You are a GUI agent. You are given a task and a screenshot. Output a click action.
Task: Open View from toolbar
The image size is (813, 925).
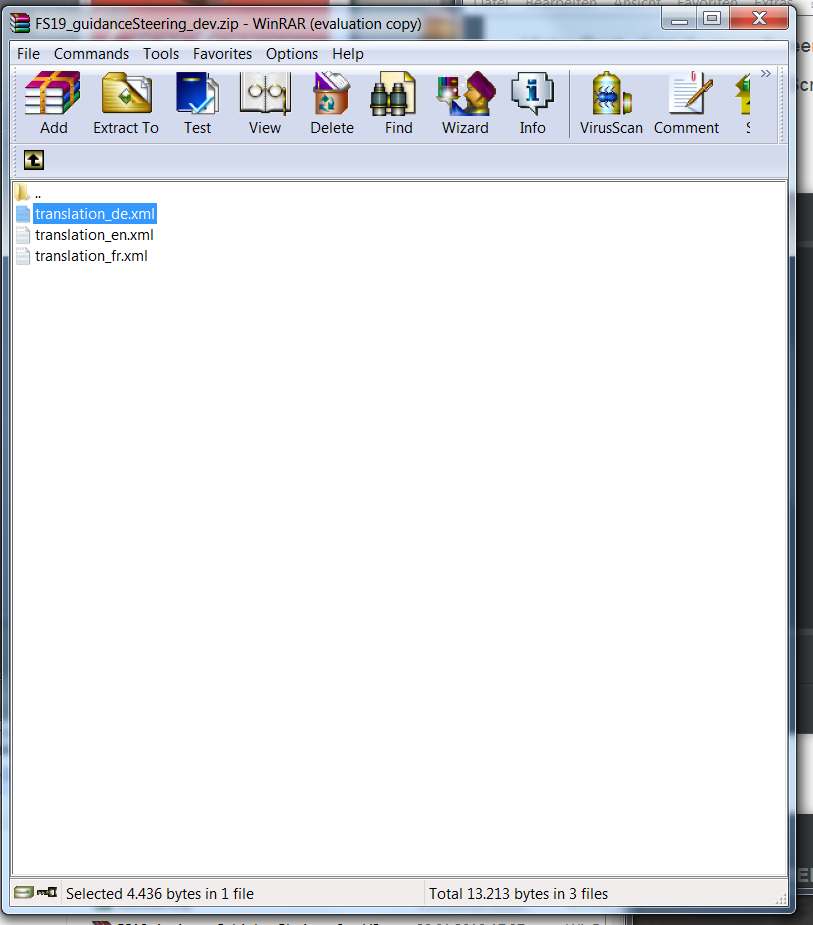(x=265, y=103)
